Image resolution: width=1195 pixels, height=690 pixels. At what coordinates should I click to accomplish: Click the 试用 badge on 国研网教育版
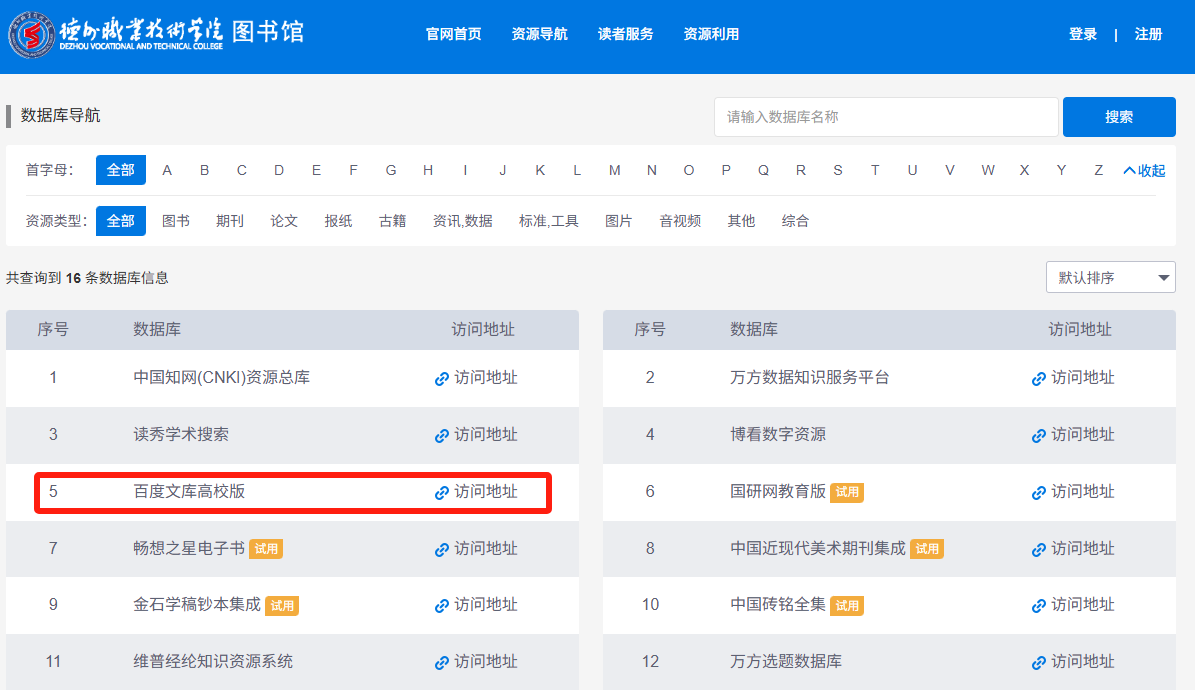(847, 493)
